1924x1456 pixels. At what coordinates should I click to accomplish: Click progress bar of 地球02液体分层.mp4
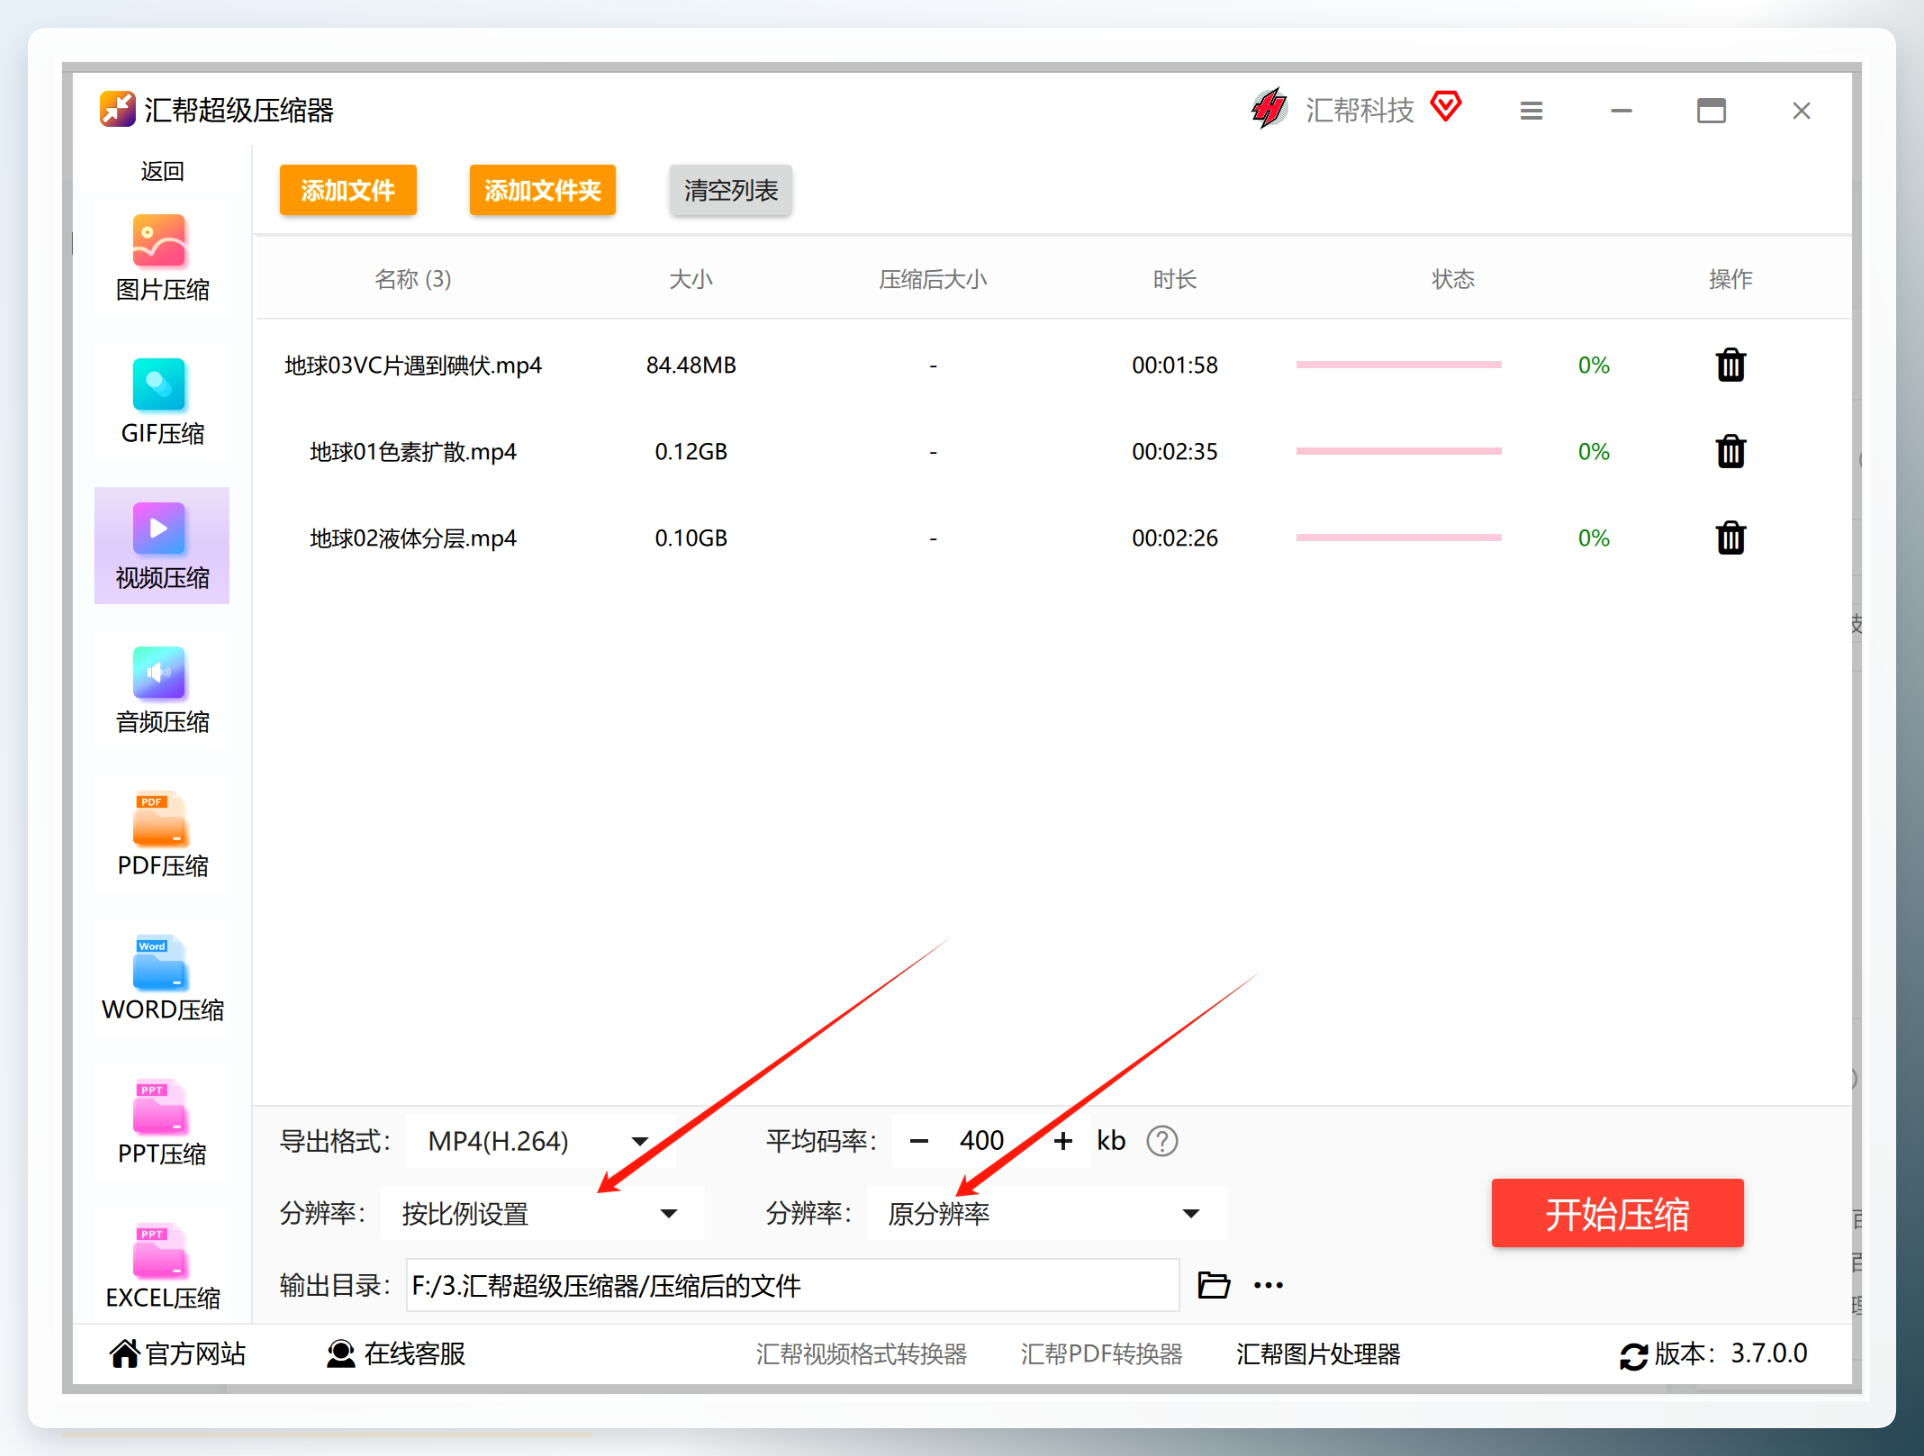point(1399,538)
